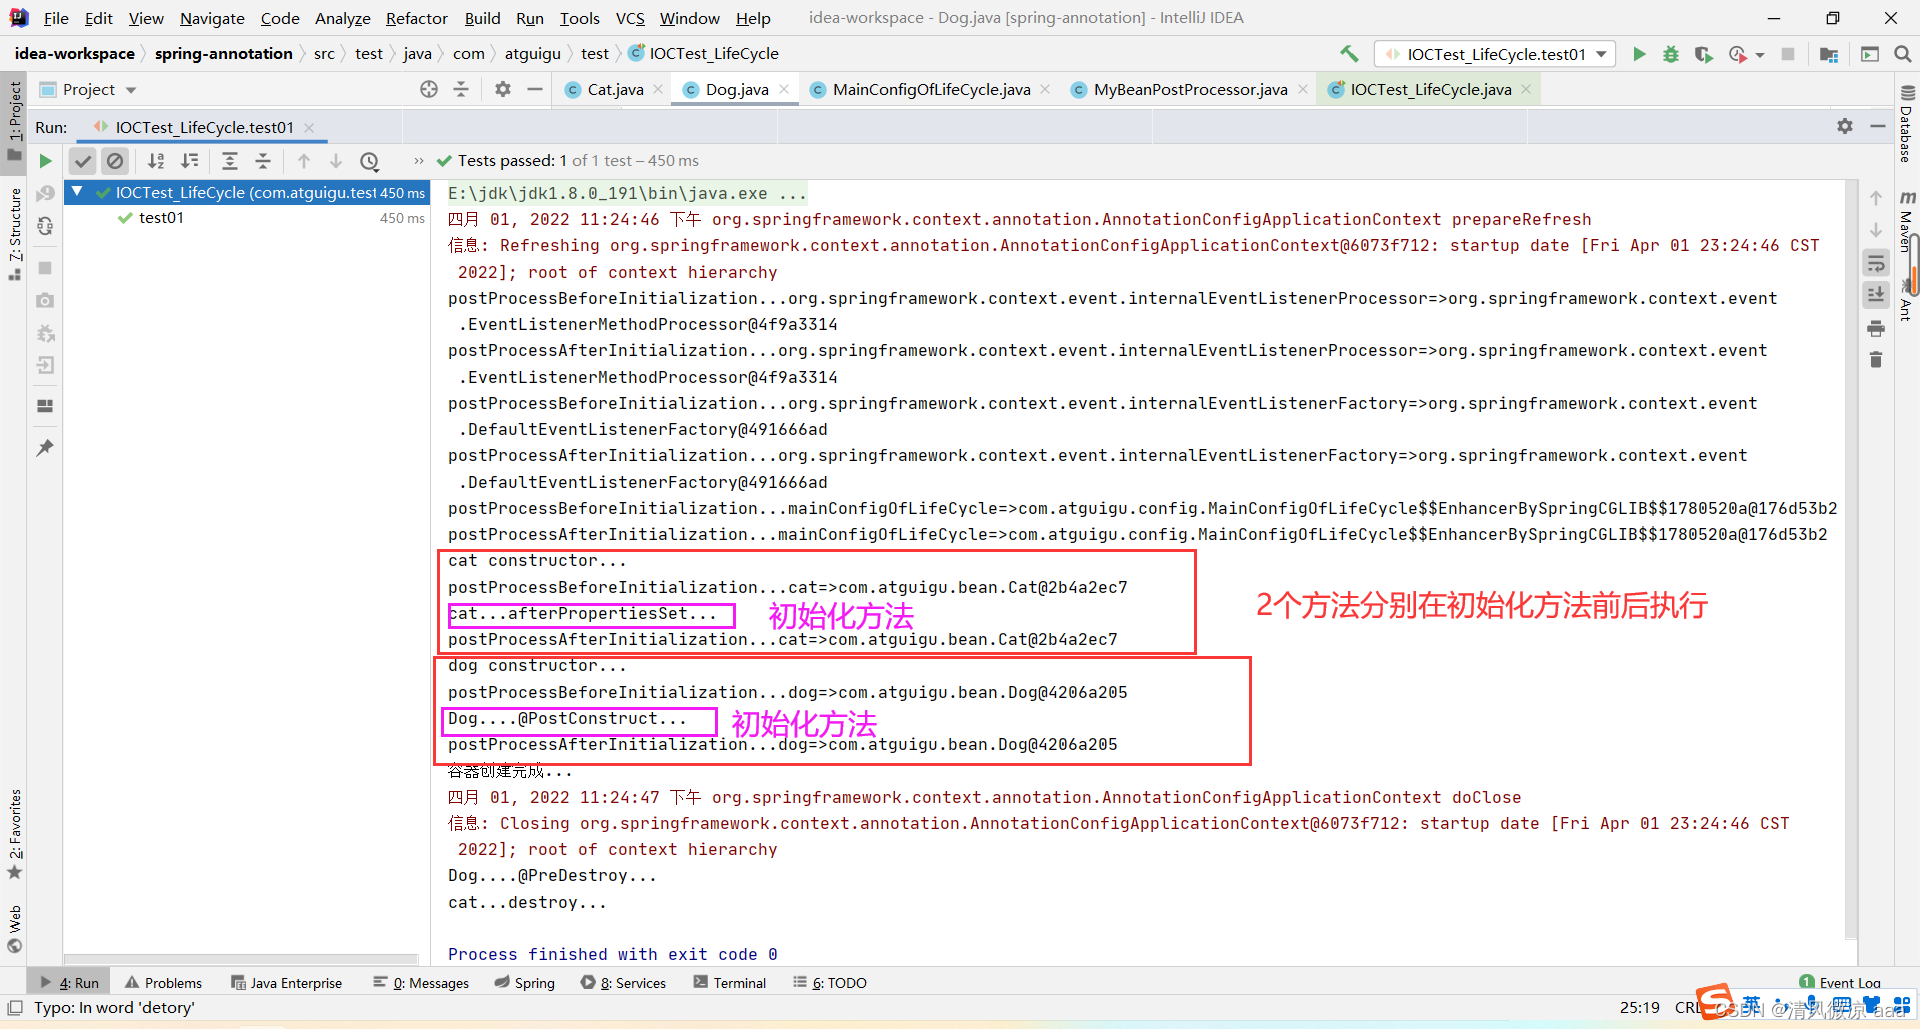The width and height of the screenshot is (1920, 1029).
Task: Collapse all test nodes icon
Action: (x=262, y=161)
